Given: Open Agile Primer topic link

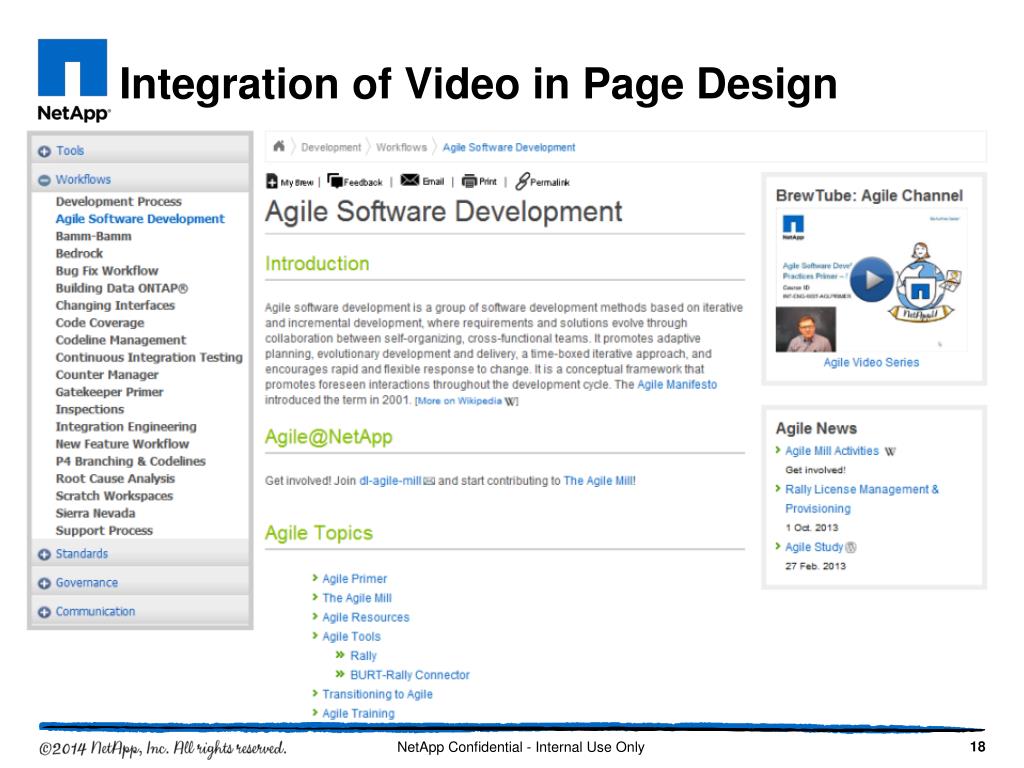Looking at the screenshot, I should (355, 579).
